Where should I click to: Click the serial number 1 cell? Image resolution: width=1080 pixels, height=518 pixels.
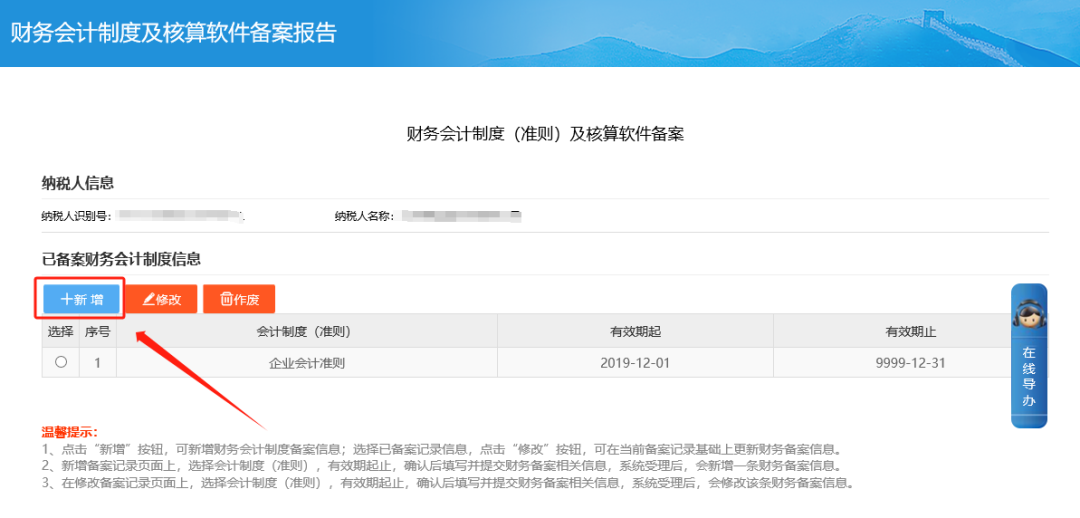(x=98, y=362)
